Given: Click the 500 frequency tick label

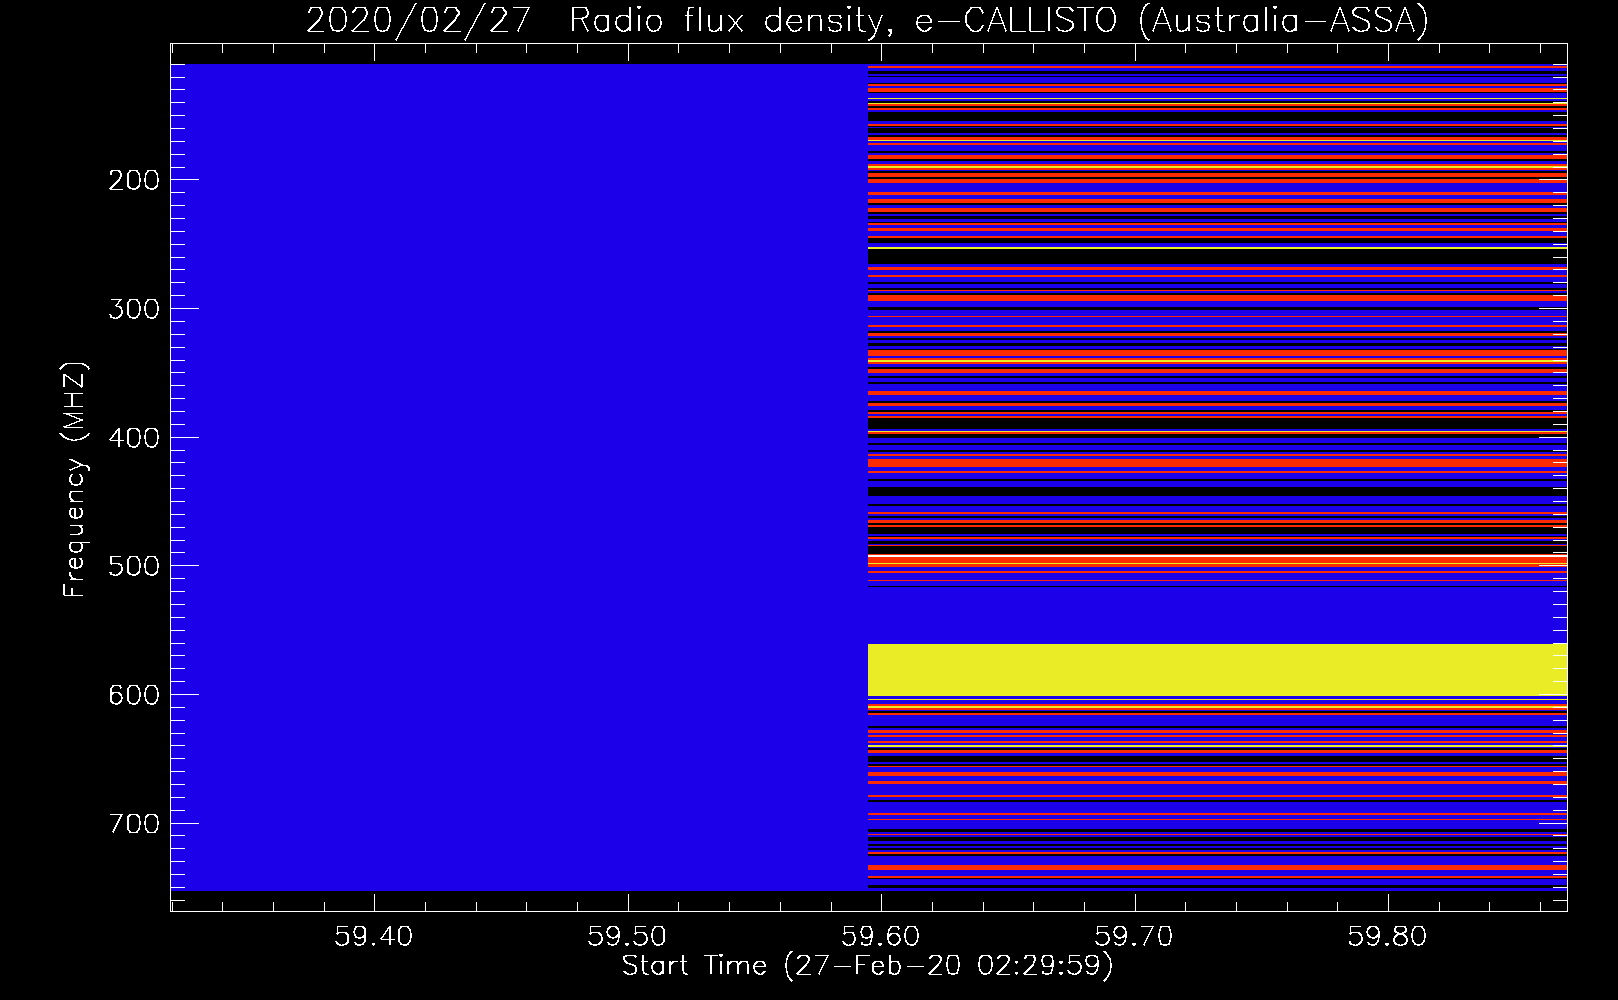Looking at the screenshot, I should click(x=134, y=566).
